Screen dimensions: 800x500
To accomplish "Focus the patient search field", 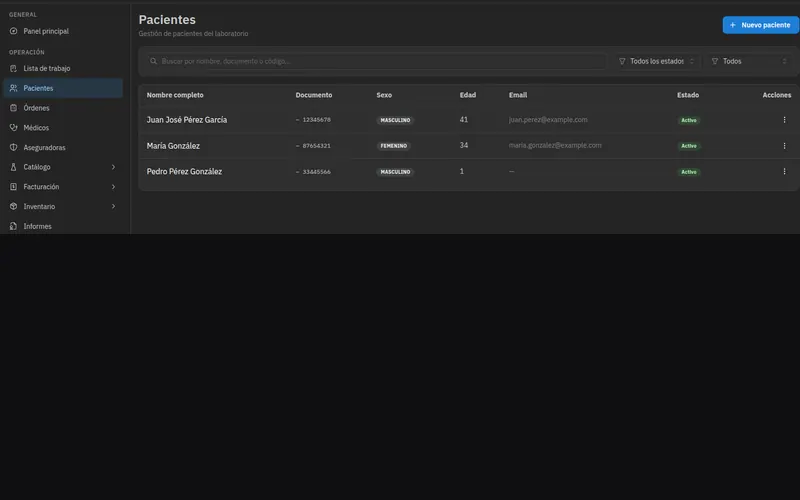I will [x=376, y=61].
